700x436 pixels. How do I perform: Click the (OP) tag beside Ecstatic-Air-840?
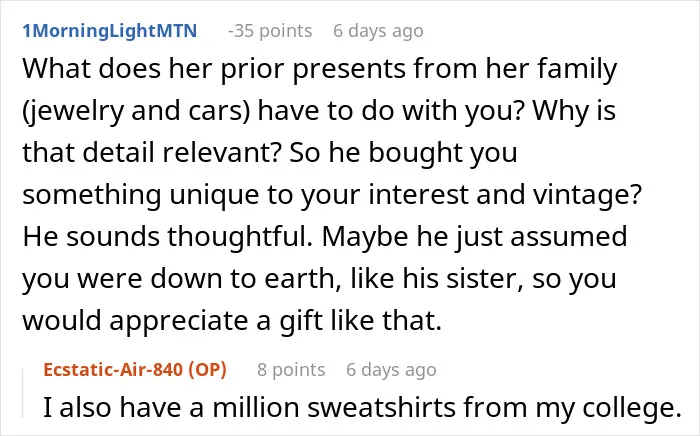tap(208, 370)
